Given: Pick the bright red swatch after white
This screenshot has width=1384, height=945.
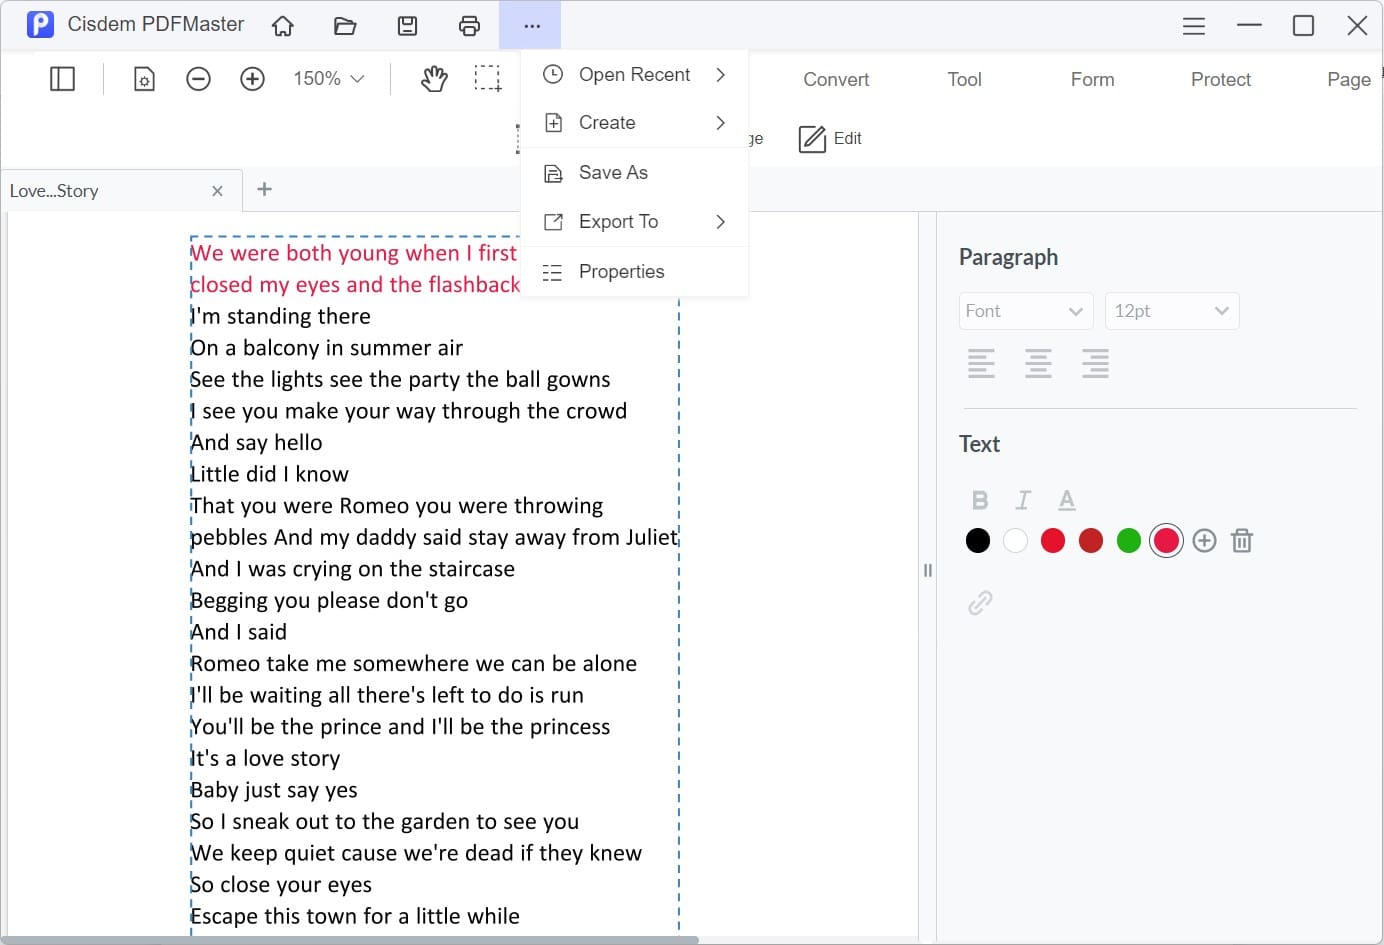Looking at the screenshot, I should click(1053, 541).
